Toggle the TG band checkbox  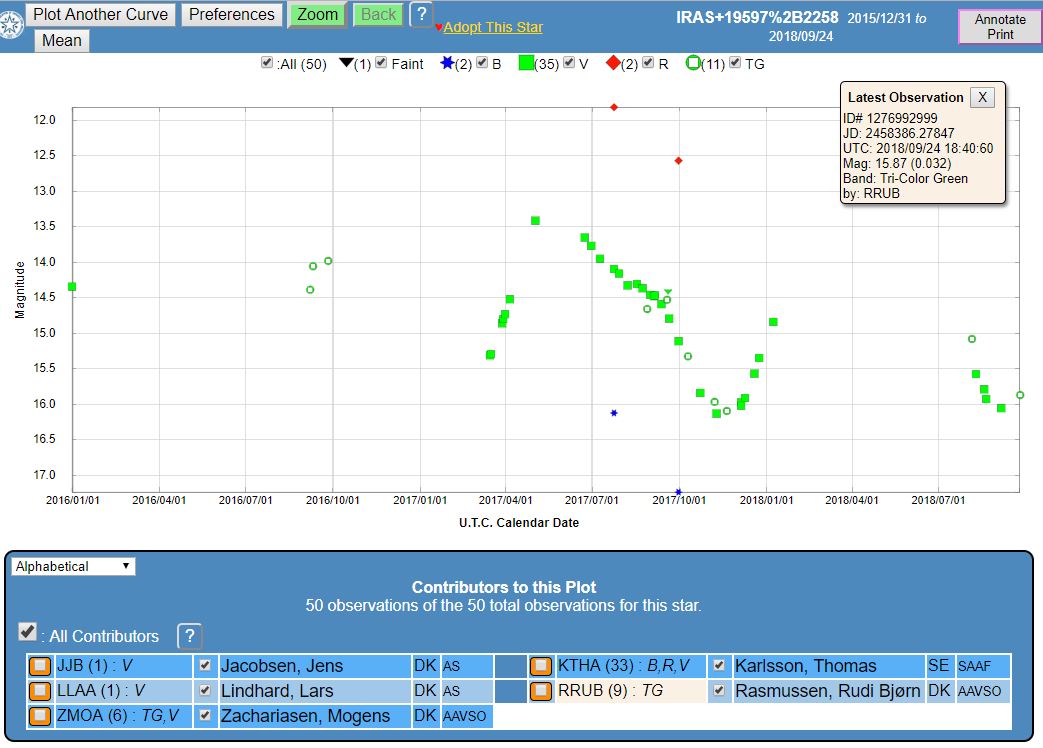736,63
